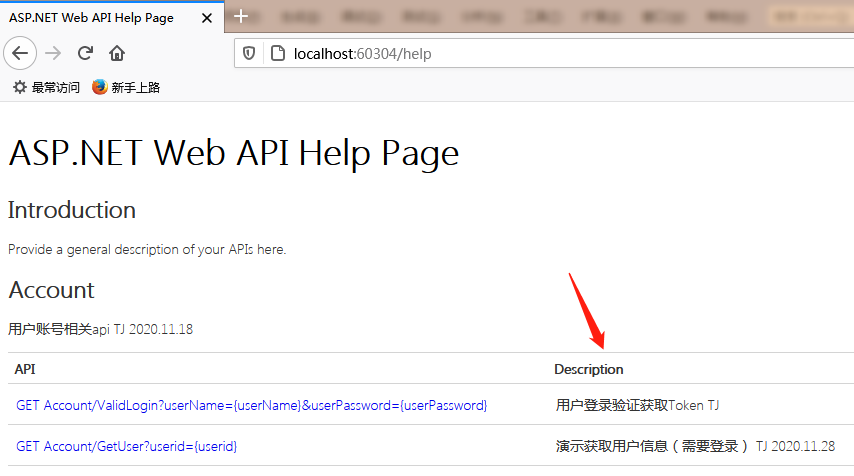Click the description '用户登录验证获取Token TJ'
Viewport: 854px width, 476px height.
(x=637, y=405)
